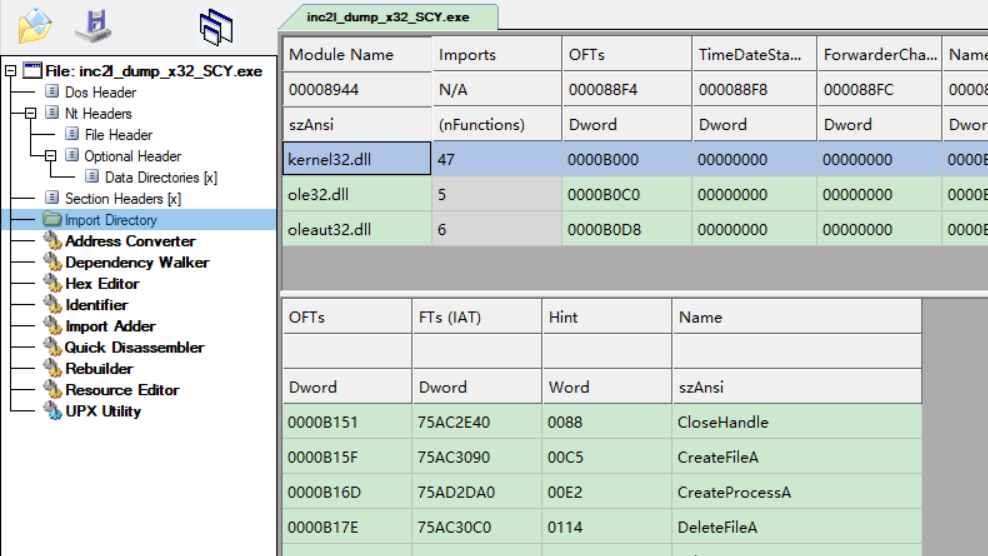
Task: Open the UPX Utility tool
Action: point(103,411)
